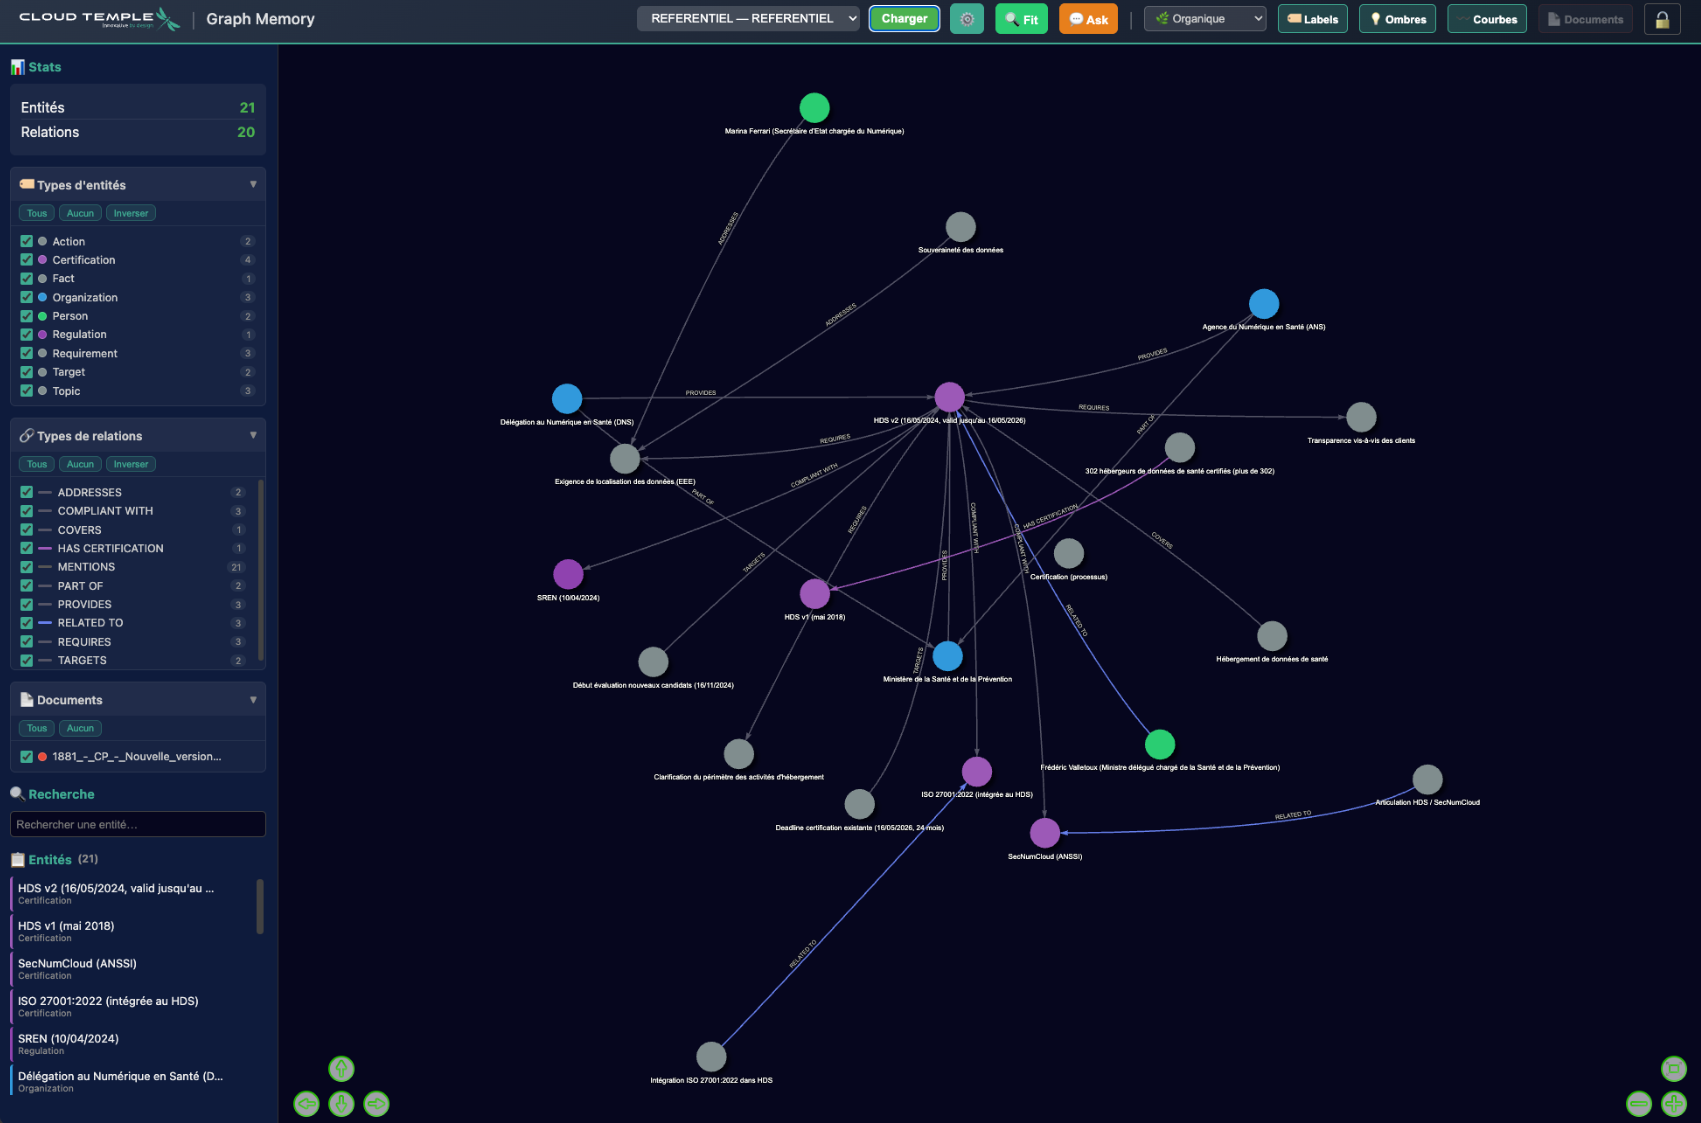Click the Regulation color dot in entity types
Image resolution: width=1701 pixels, height=1123 pixels.
41,334
